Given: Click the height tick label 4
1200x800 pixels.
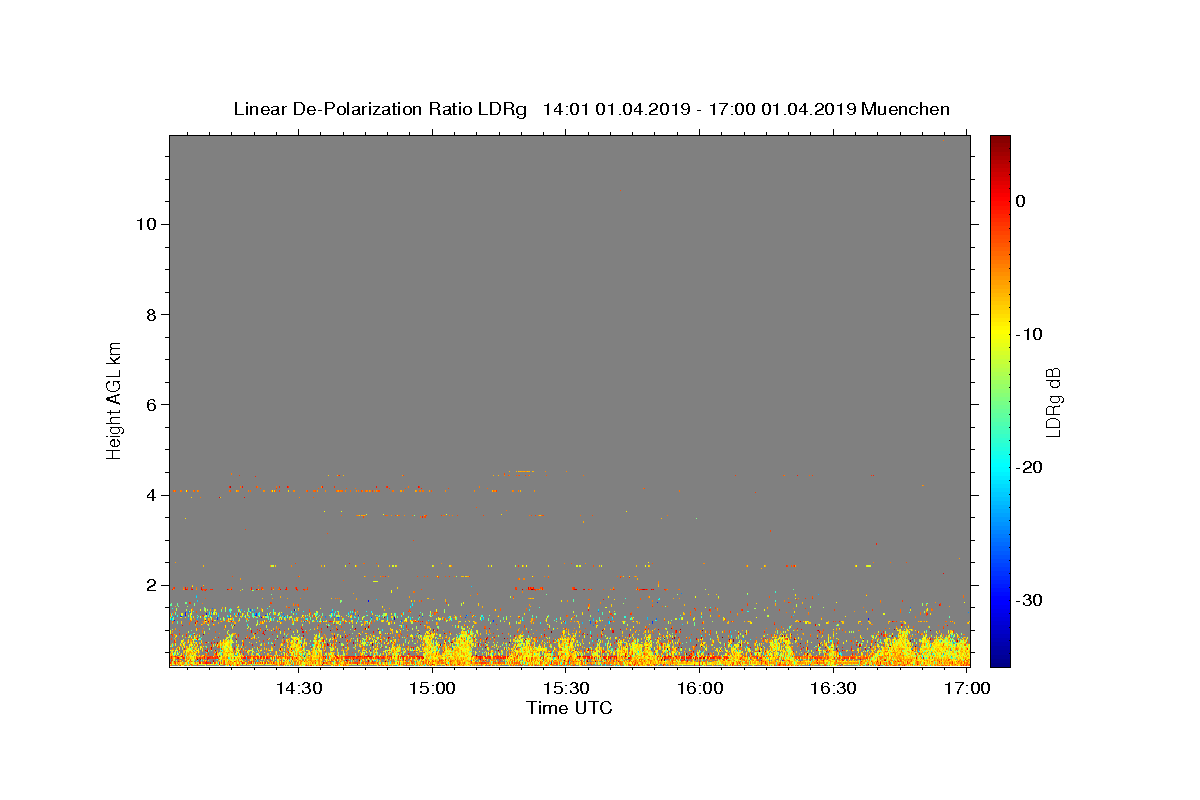Looking at the screenshot, I should tap(149, 495).
